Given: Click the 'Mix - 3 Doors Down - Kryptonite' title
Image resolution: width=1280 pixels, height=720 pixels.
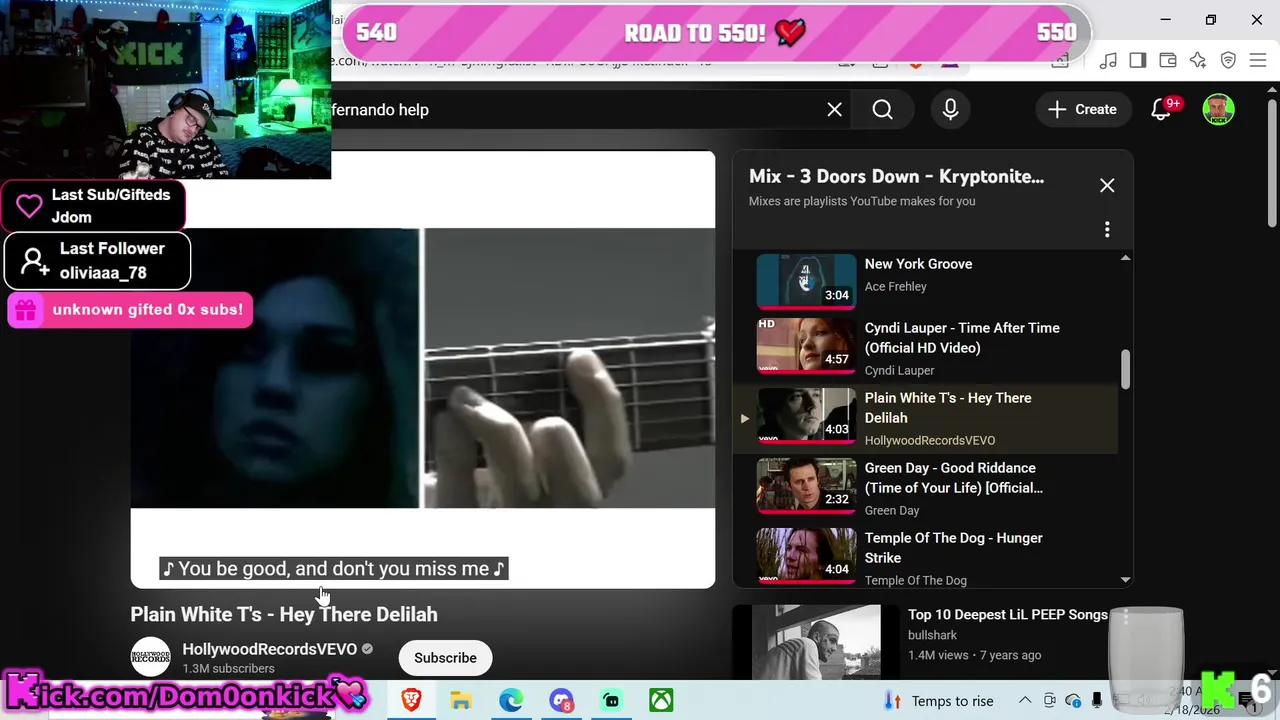Looking at the screenshot, I should 896,176.
